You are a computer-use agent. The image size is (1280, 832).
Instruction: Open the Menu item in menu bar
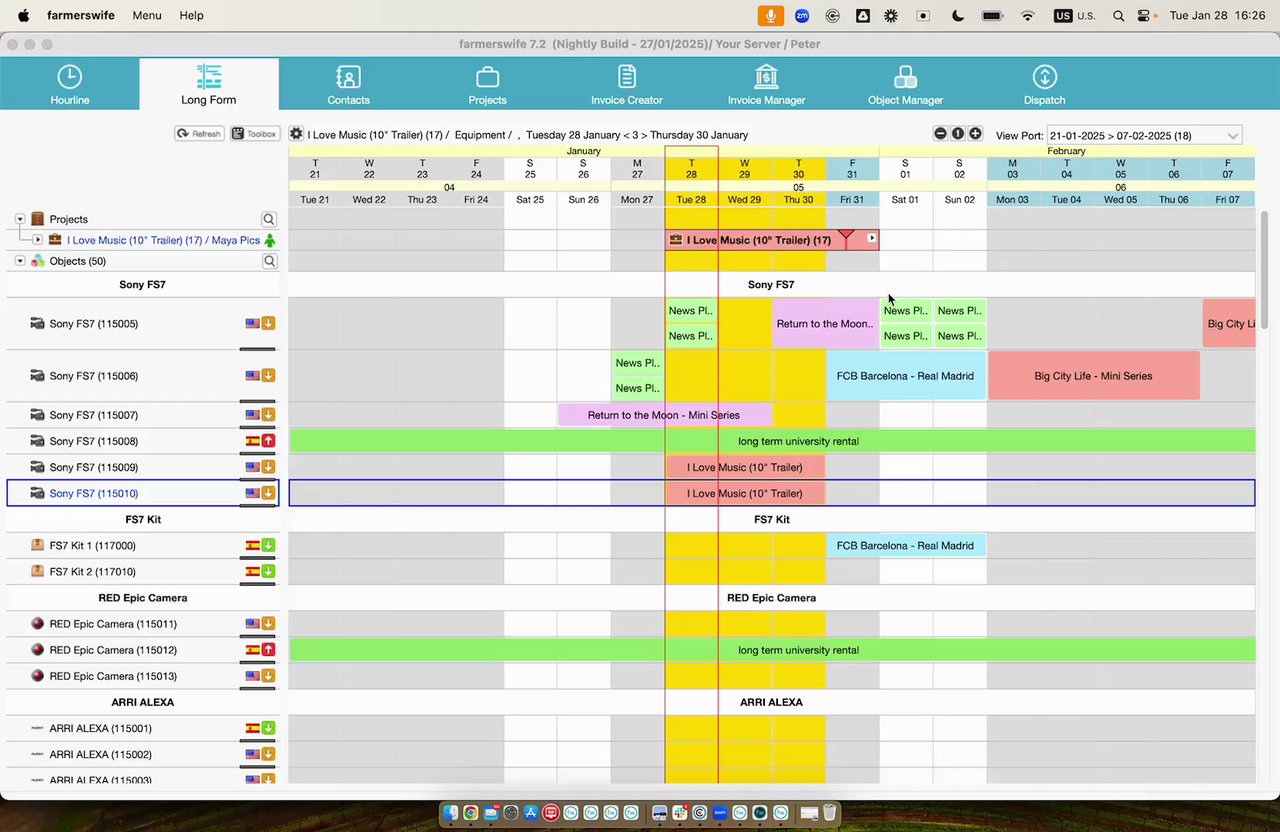pyautogui.click(x=147, y=15)
